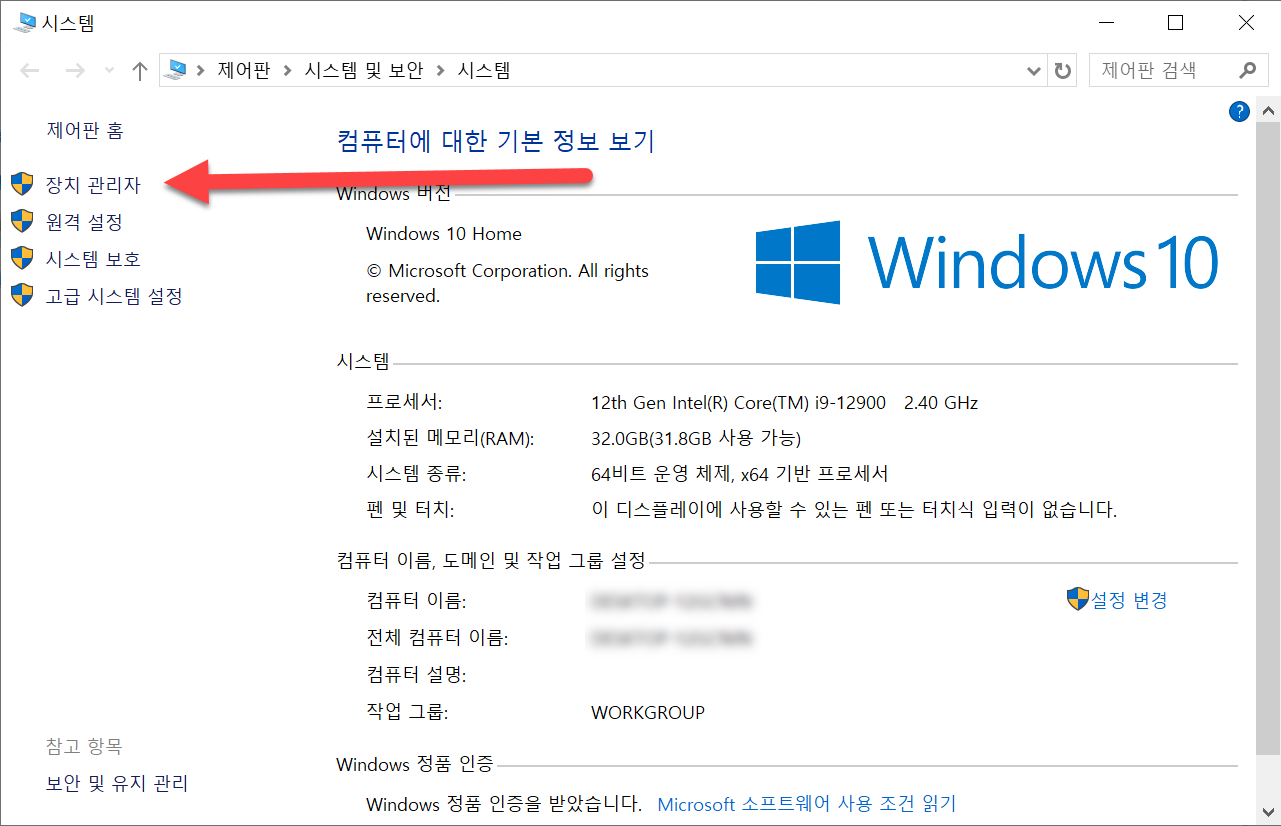Click RAM value 32.0GB(31.8GB 사용 가능)
Image resolution: width=1281 pixels, height=826 pixels.
pos(696,438)
